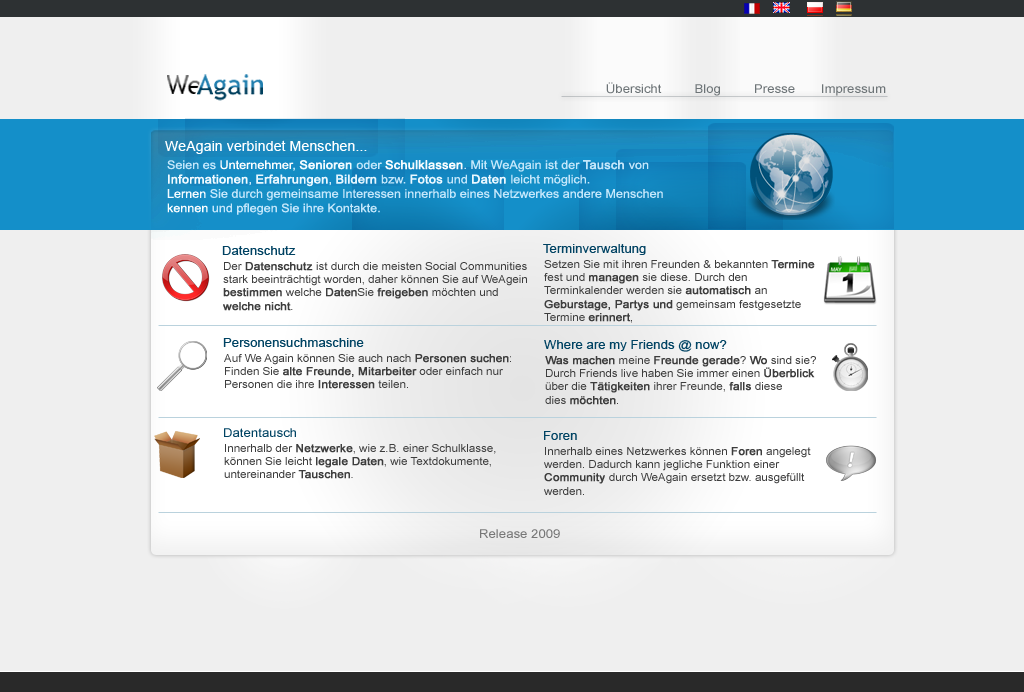Viewport: 1024px width, 692px height.
Task: Click the magnifying glass beside Personensuchmaschine
Action: 182,366
